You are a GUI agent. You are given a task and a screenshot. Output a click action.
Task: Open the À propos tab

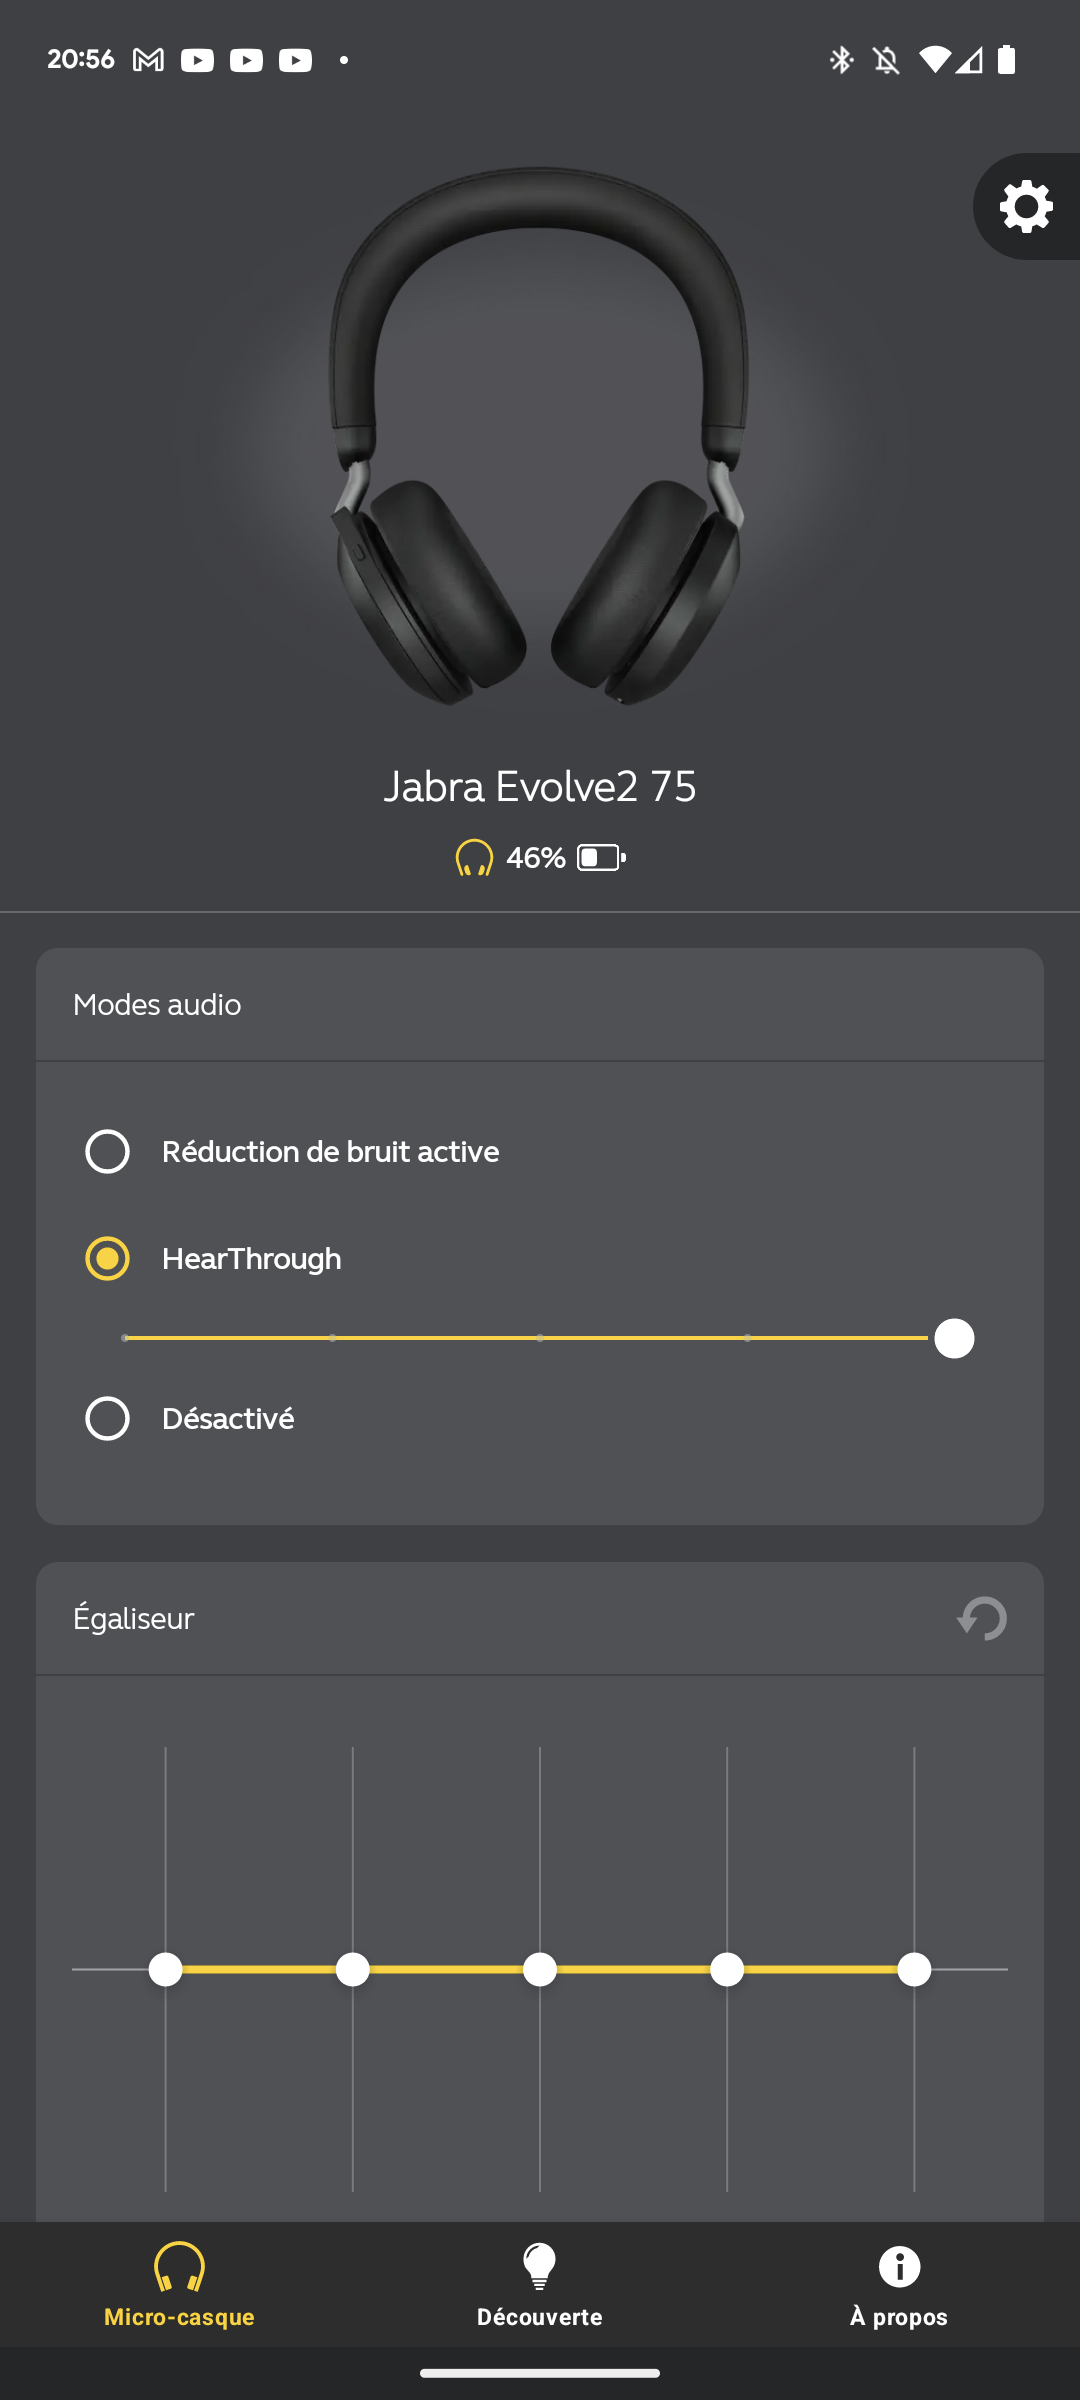899,2286
